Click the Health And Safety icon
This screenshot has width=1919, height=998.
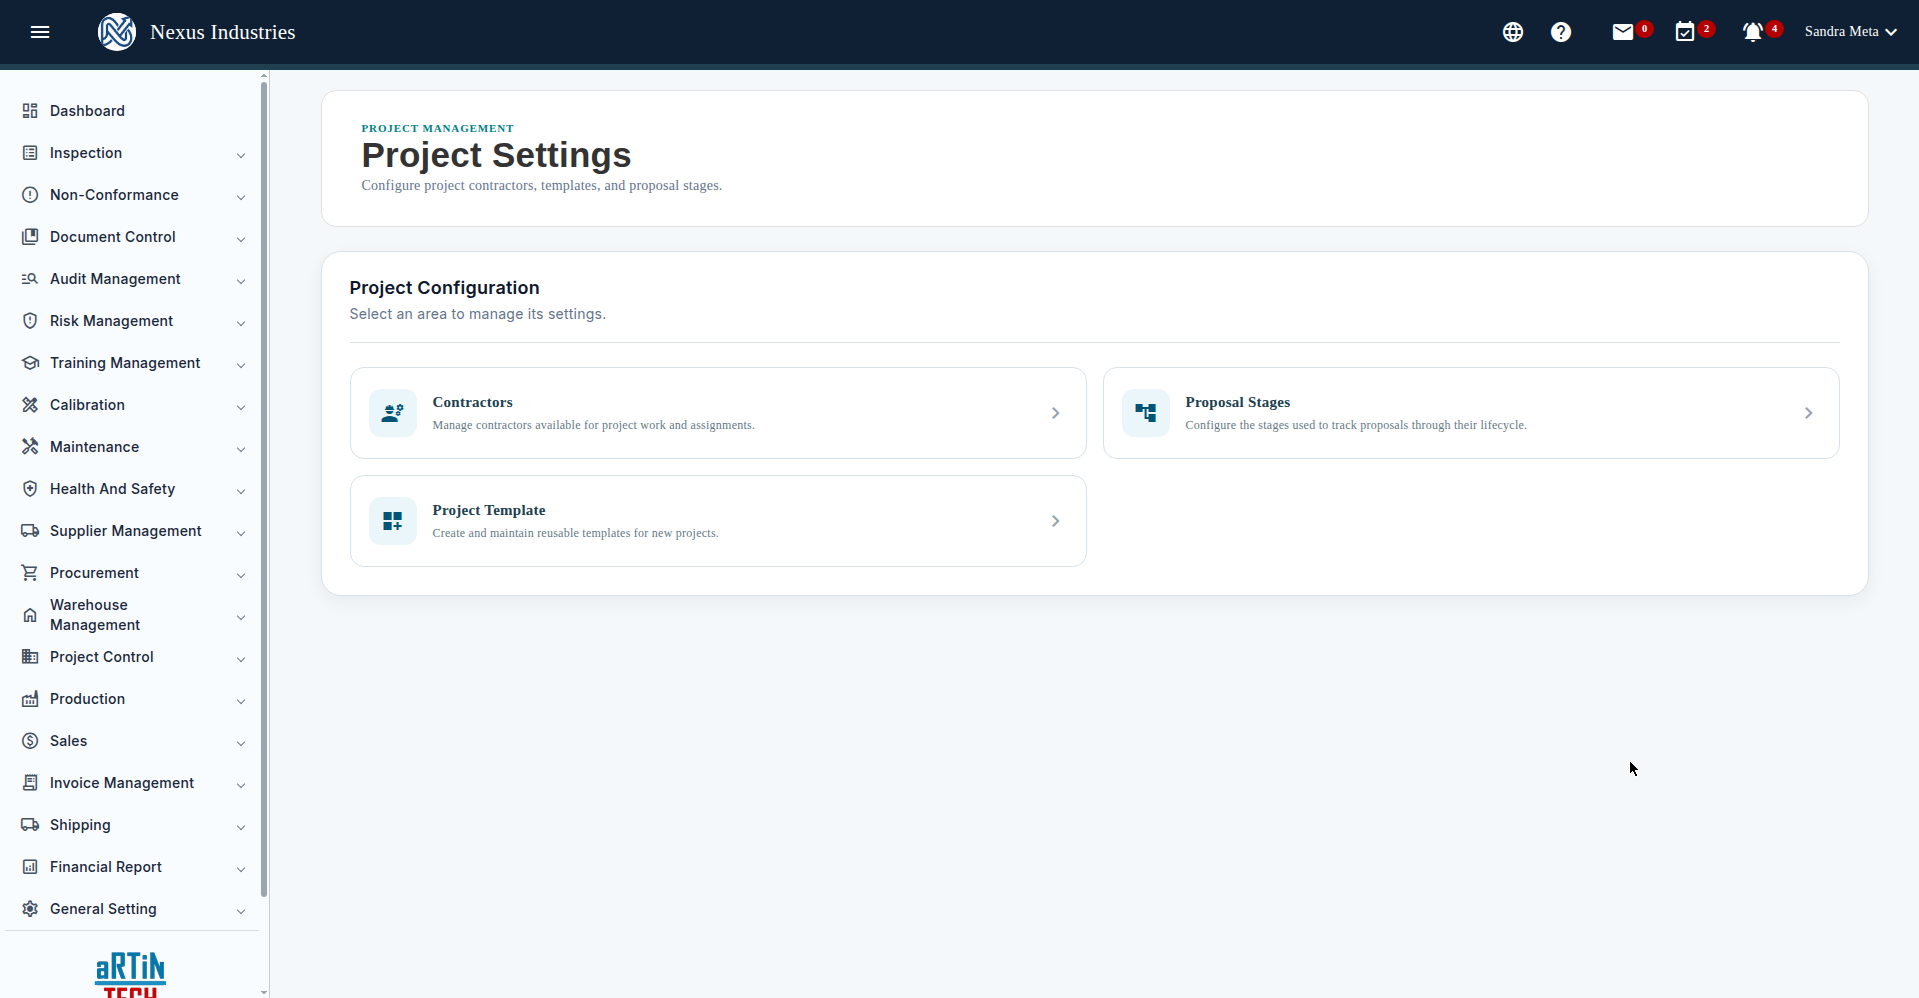(30, 489)
